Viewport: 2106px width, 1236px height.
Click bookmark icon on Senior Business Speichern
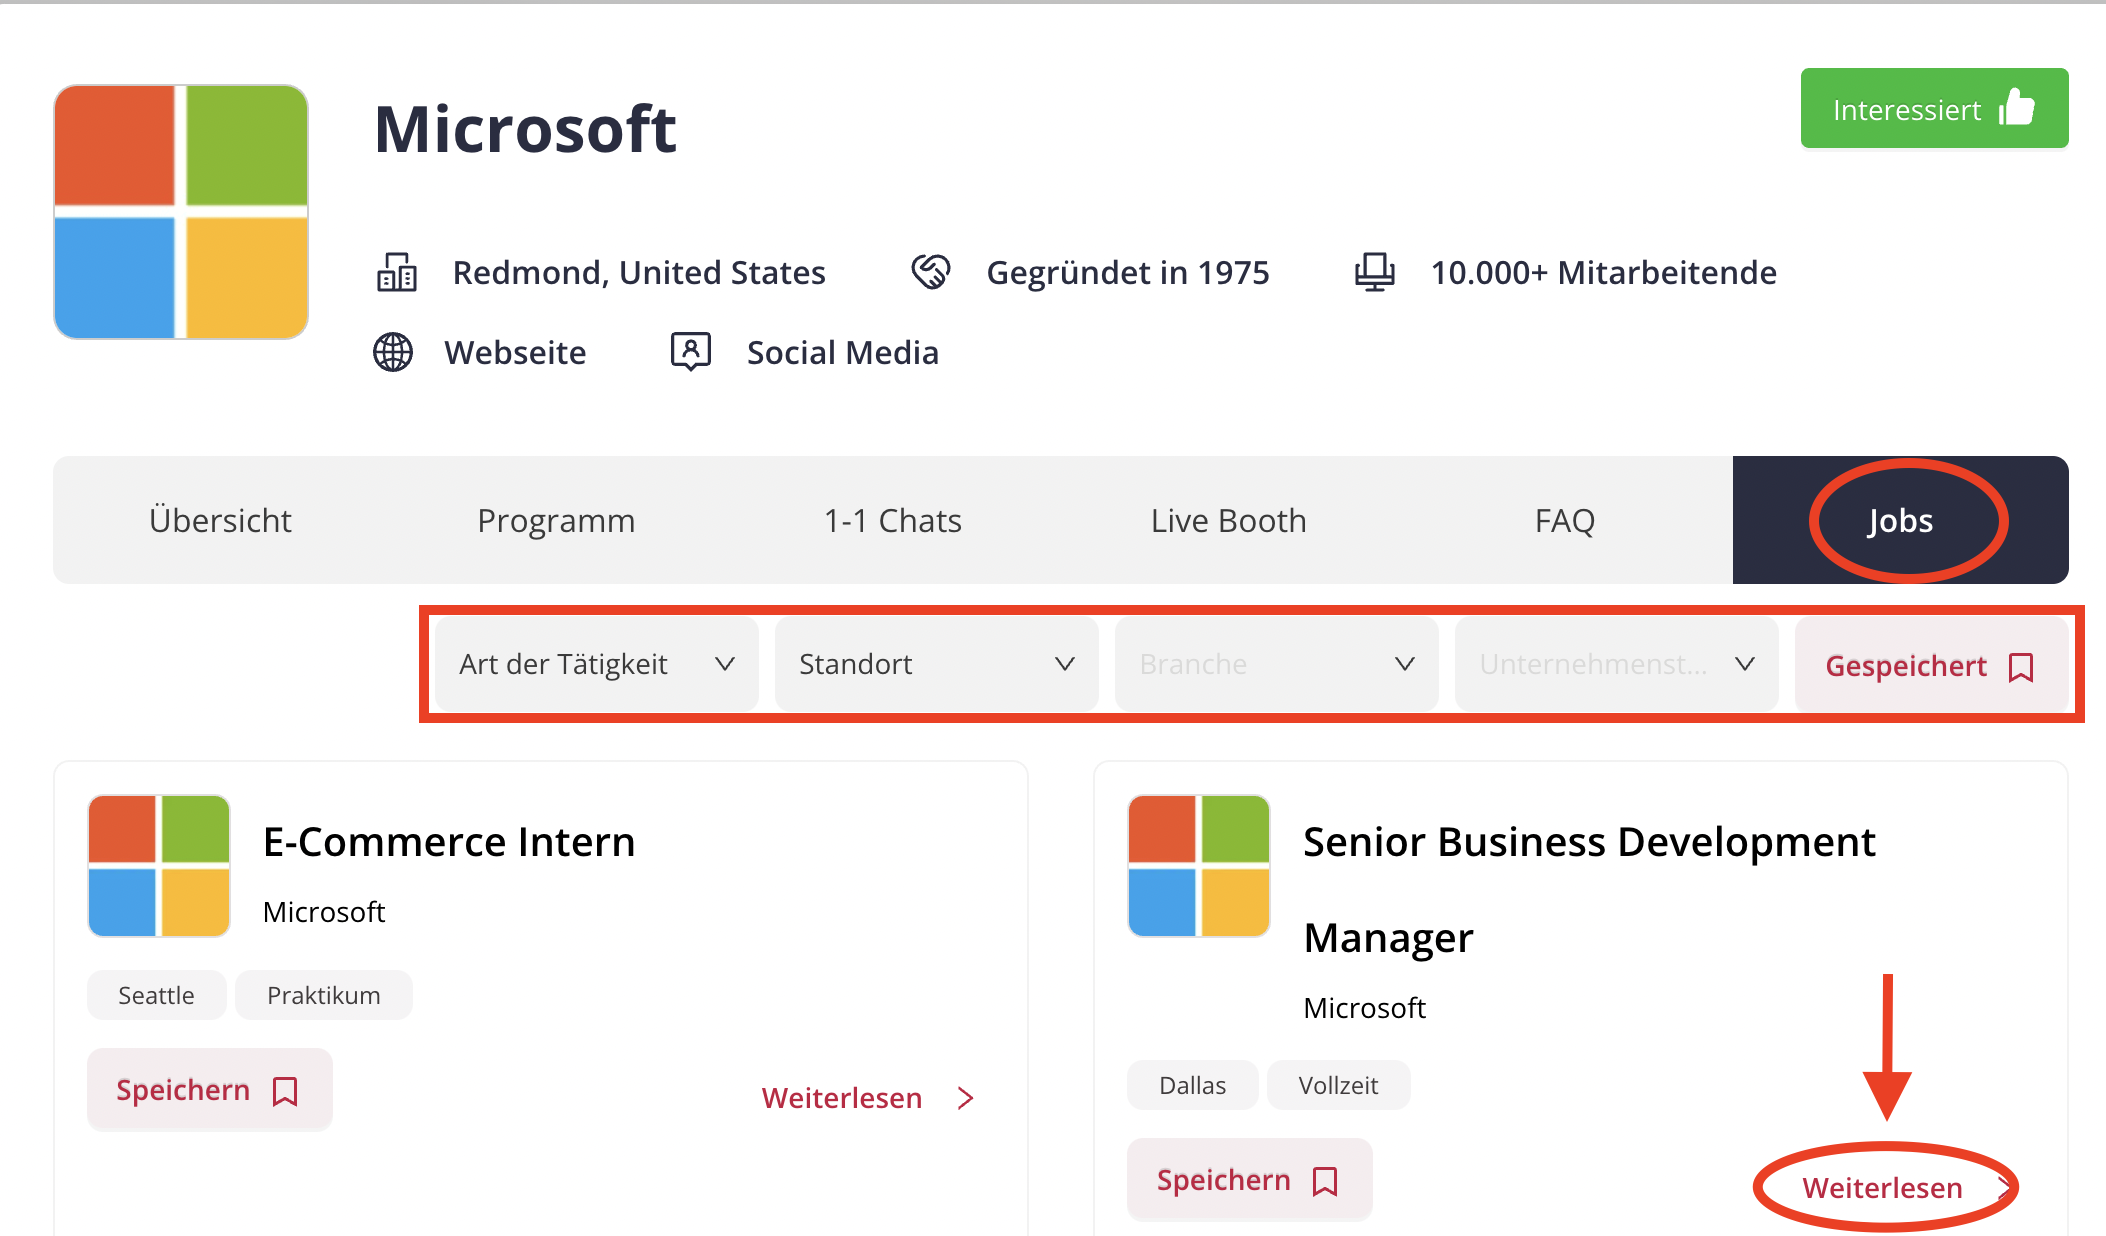point(1325,1181)
